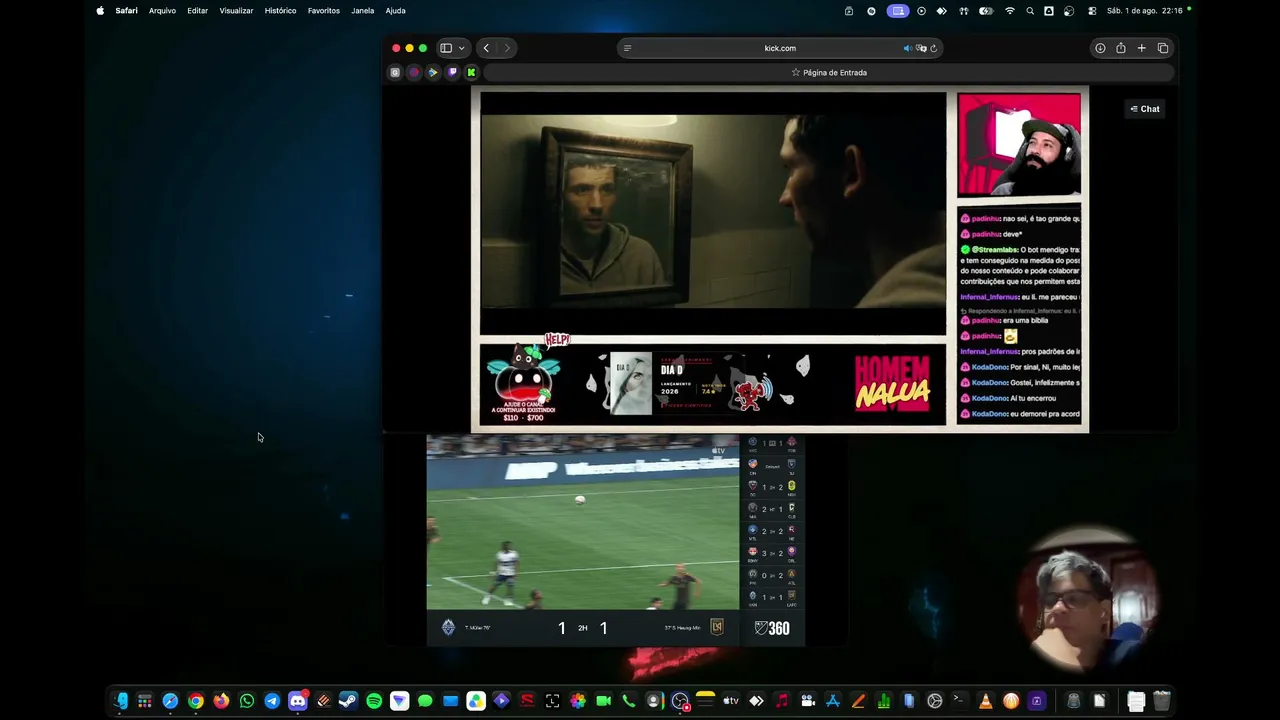
Task: Open Music from the dock
Action: 782,701
